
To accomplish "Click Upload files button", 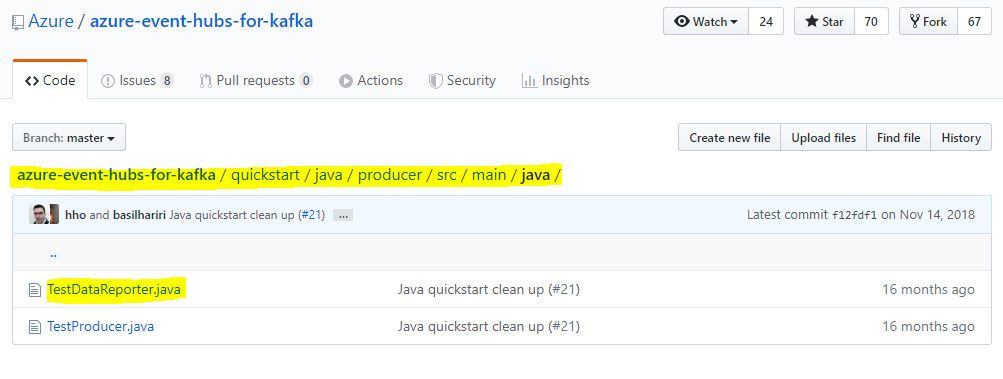I will pyautogui.click(x=823, y=138).
